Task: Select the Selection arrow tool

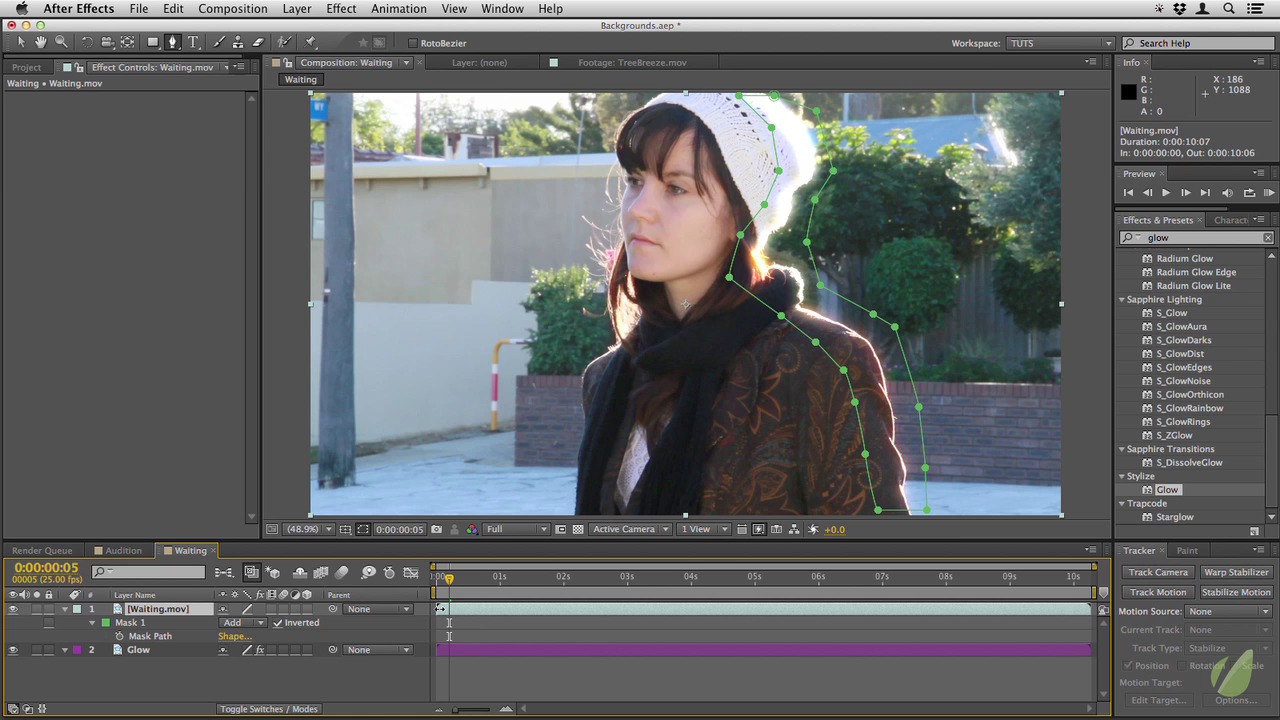Action: tap(20, 42)
